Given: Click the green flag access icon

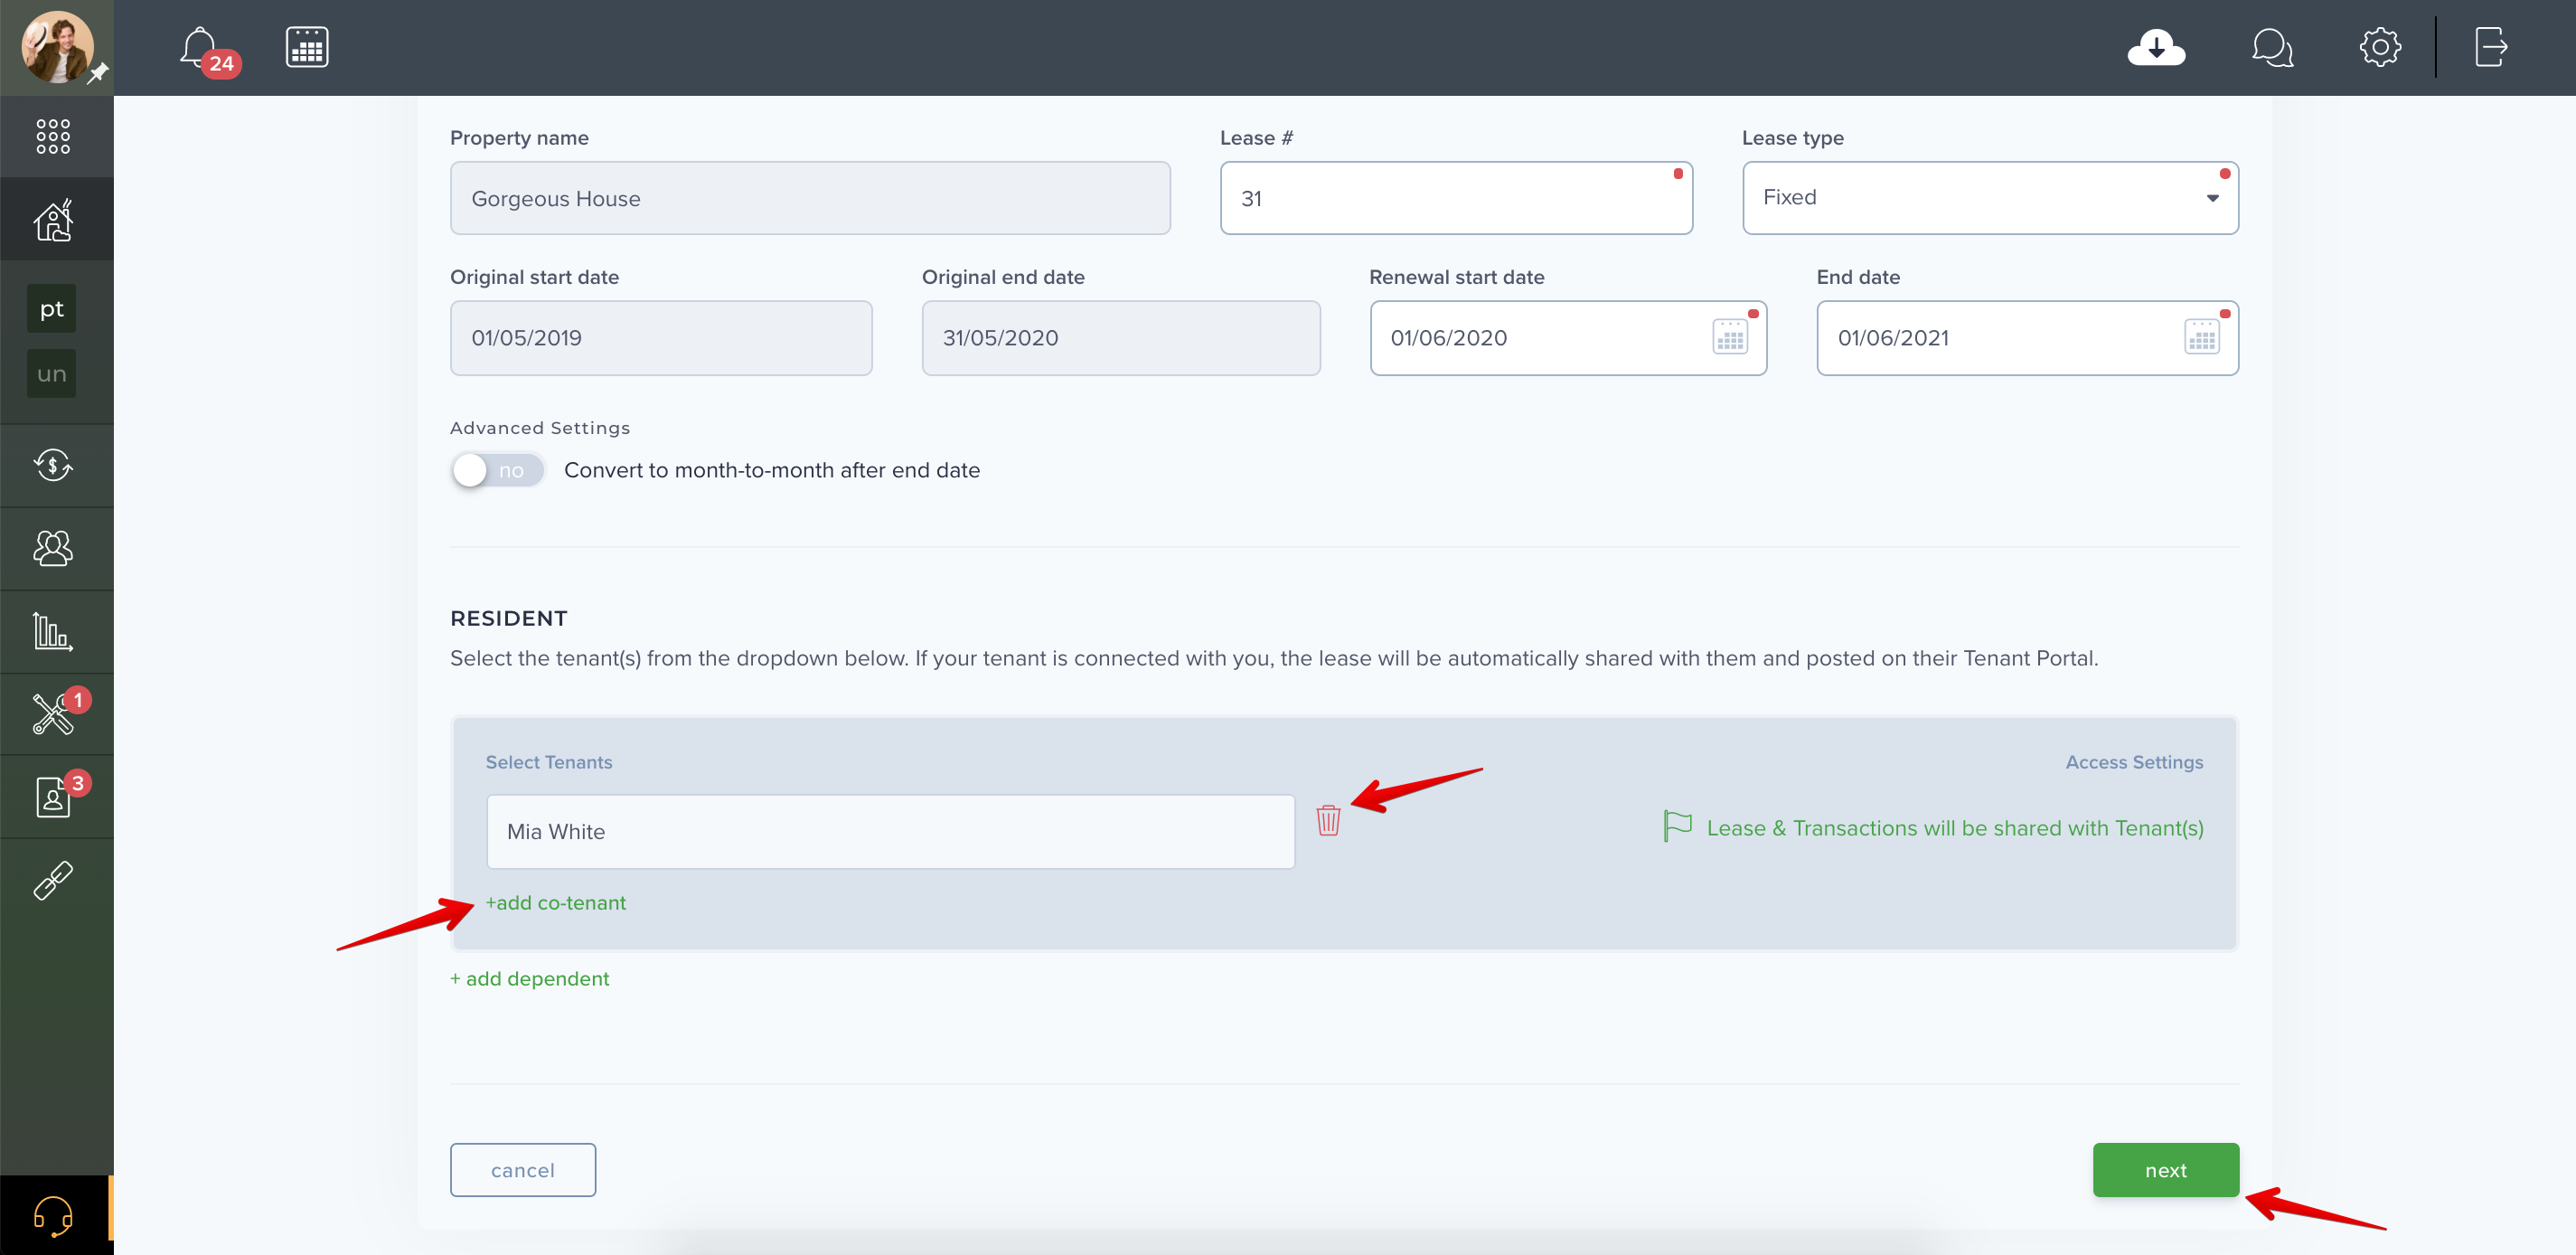Looking at the screenshot, I should point(1677,826).
